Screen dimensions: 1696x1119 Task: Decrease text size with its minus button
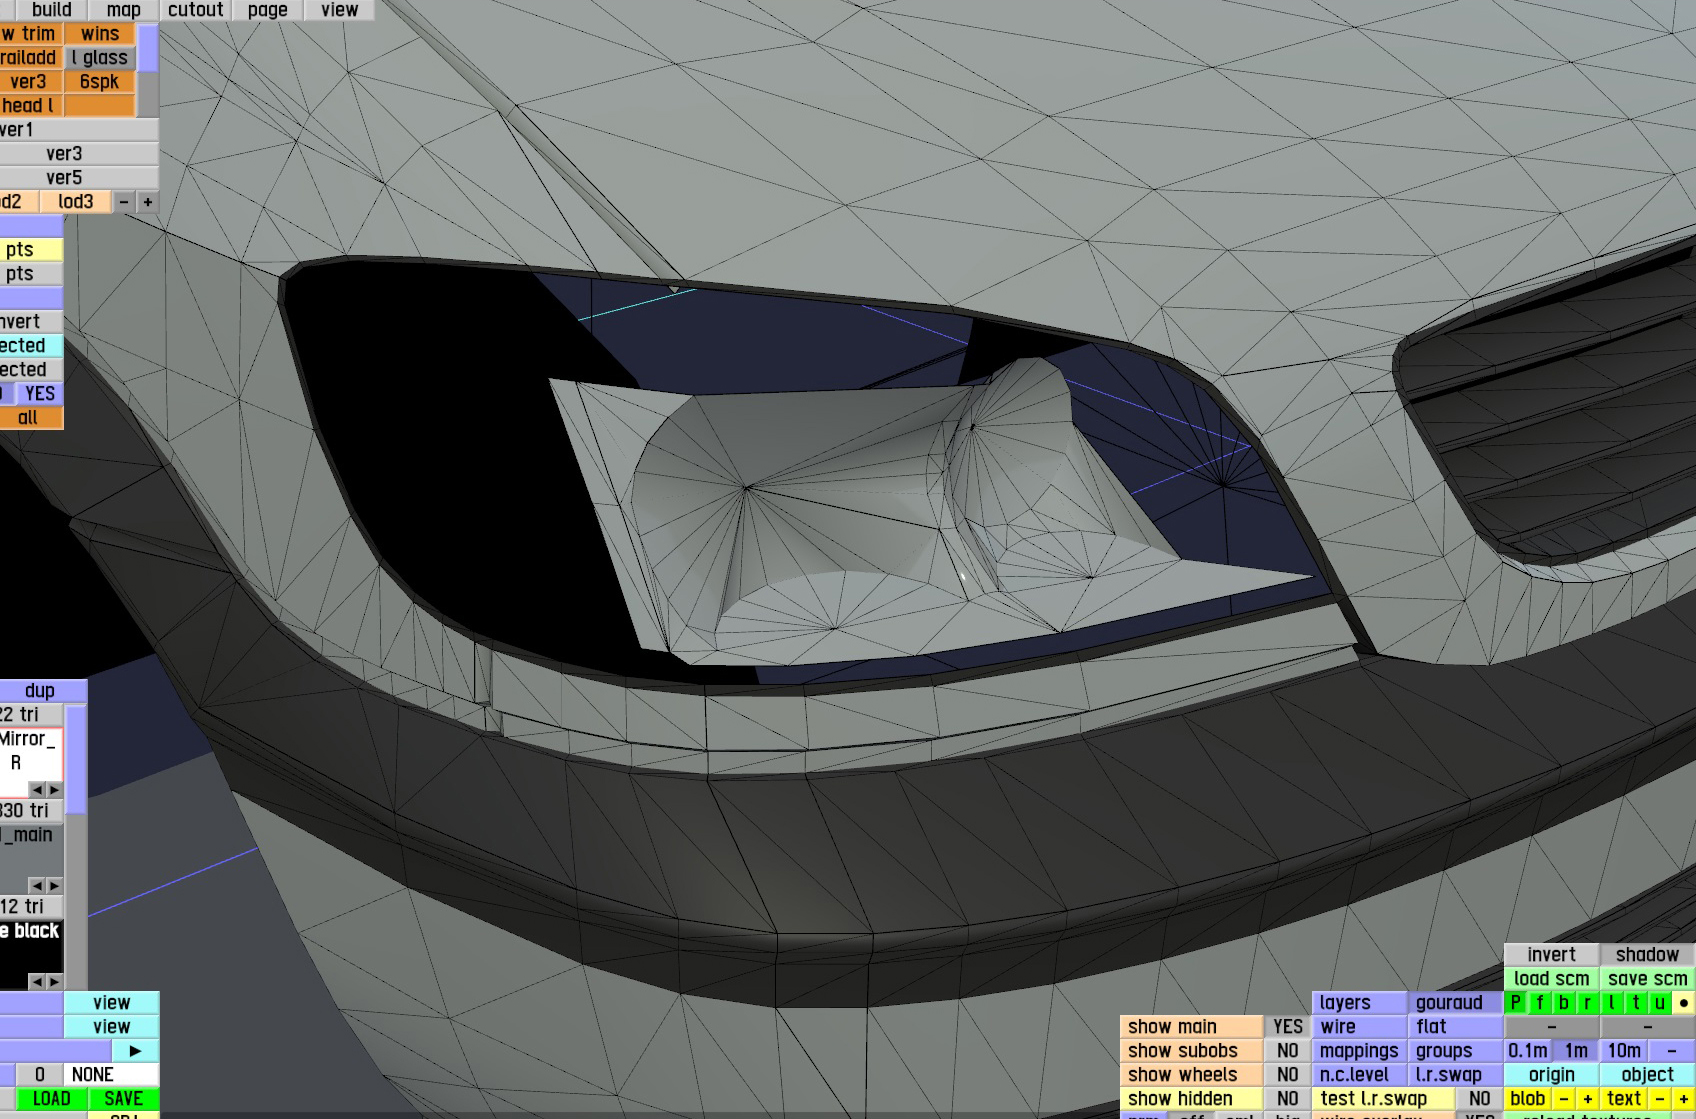coord(1660,1099)
